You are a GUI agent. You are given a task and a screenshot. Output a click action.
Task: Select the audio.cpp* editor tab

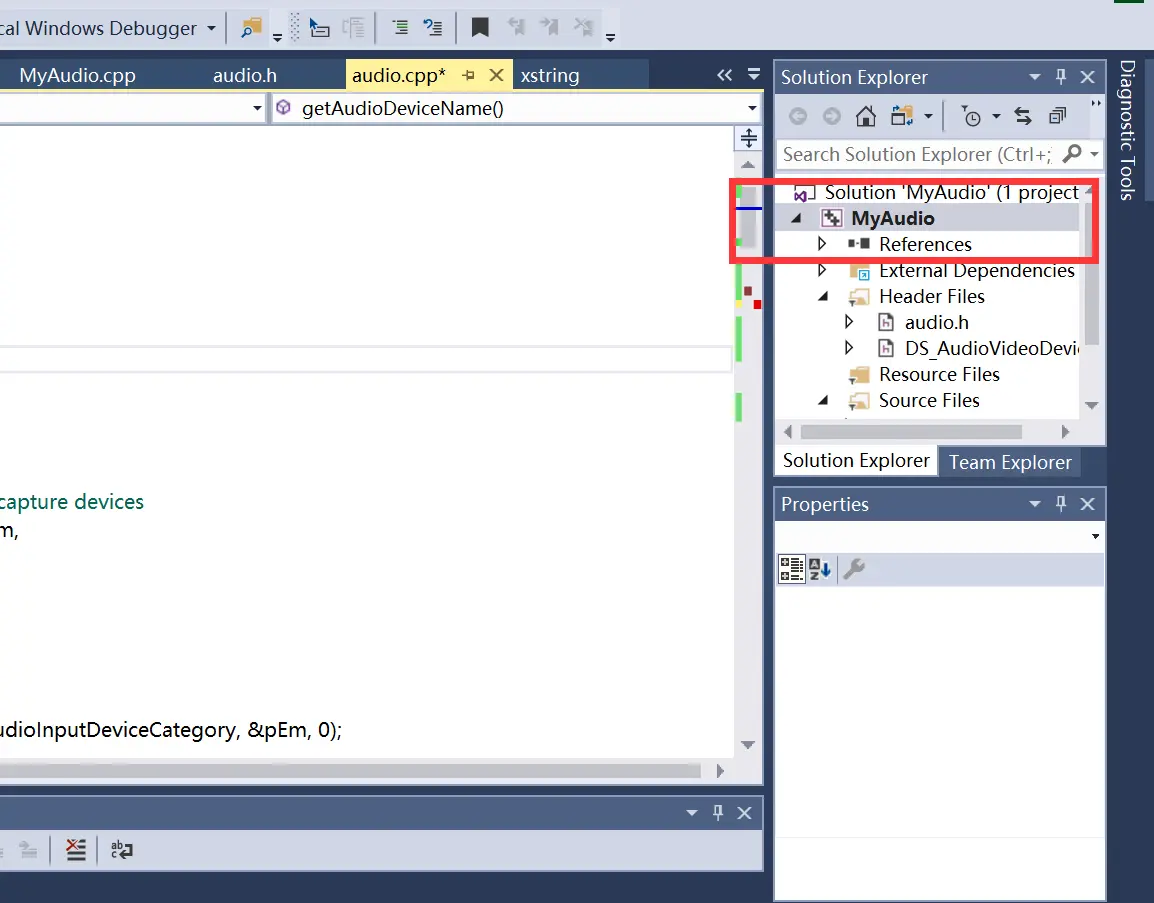pos(399,75)
